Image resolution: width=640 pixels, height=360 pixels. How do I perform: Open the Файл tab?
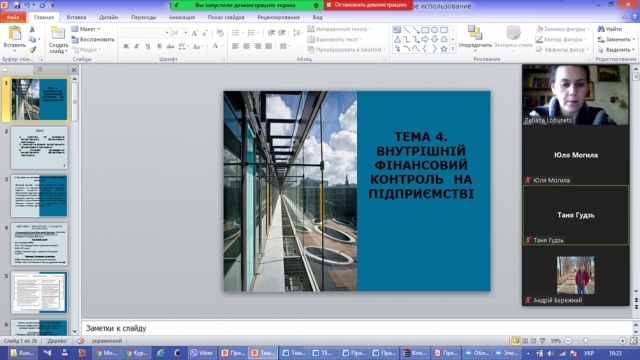[x=13, y=17]
